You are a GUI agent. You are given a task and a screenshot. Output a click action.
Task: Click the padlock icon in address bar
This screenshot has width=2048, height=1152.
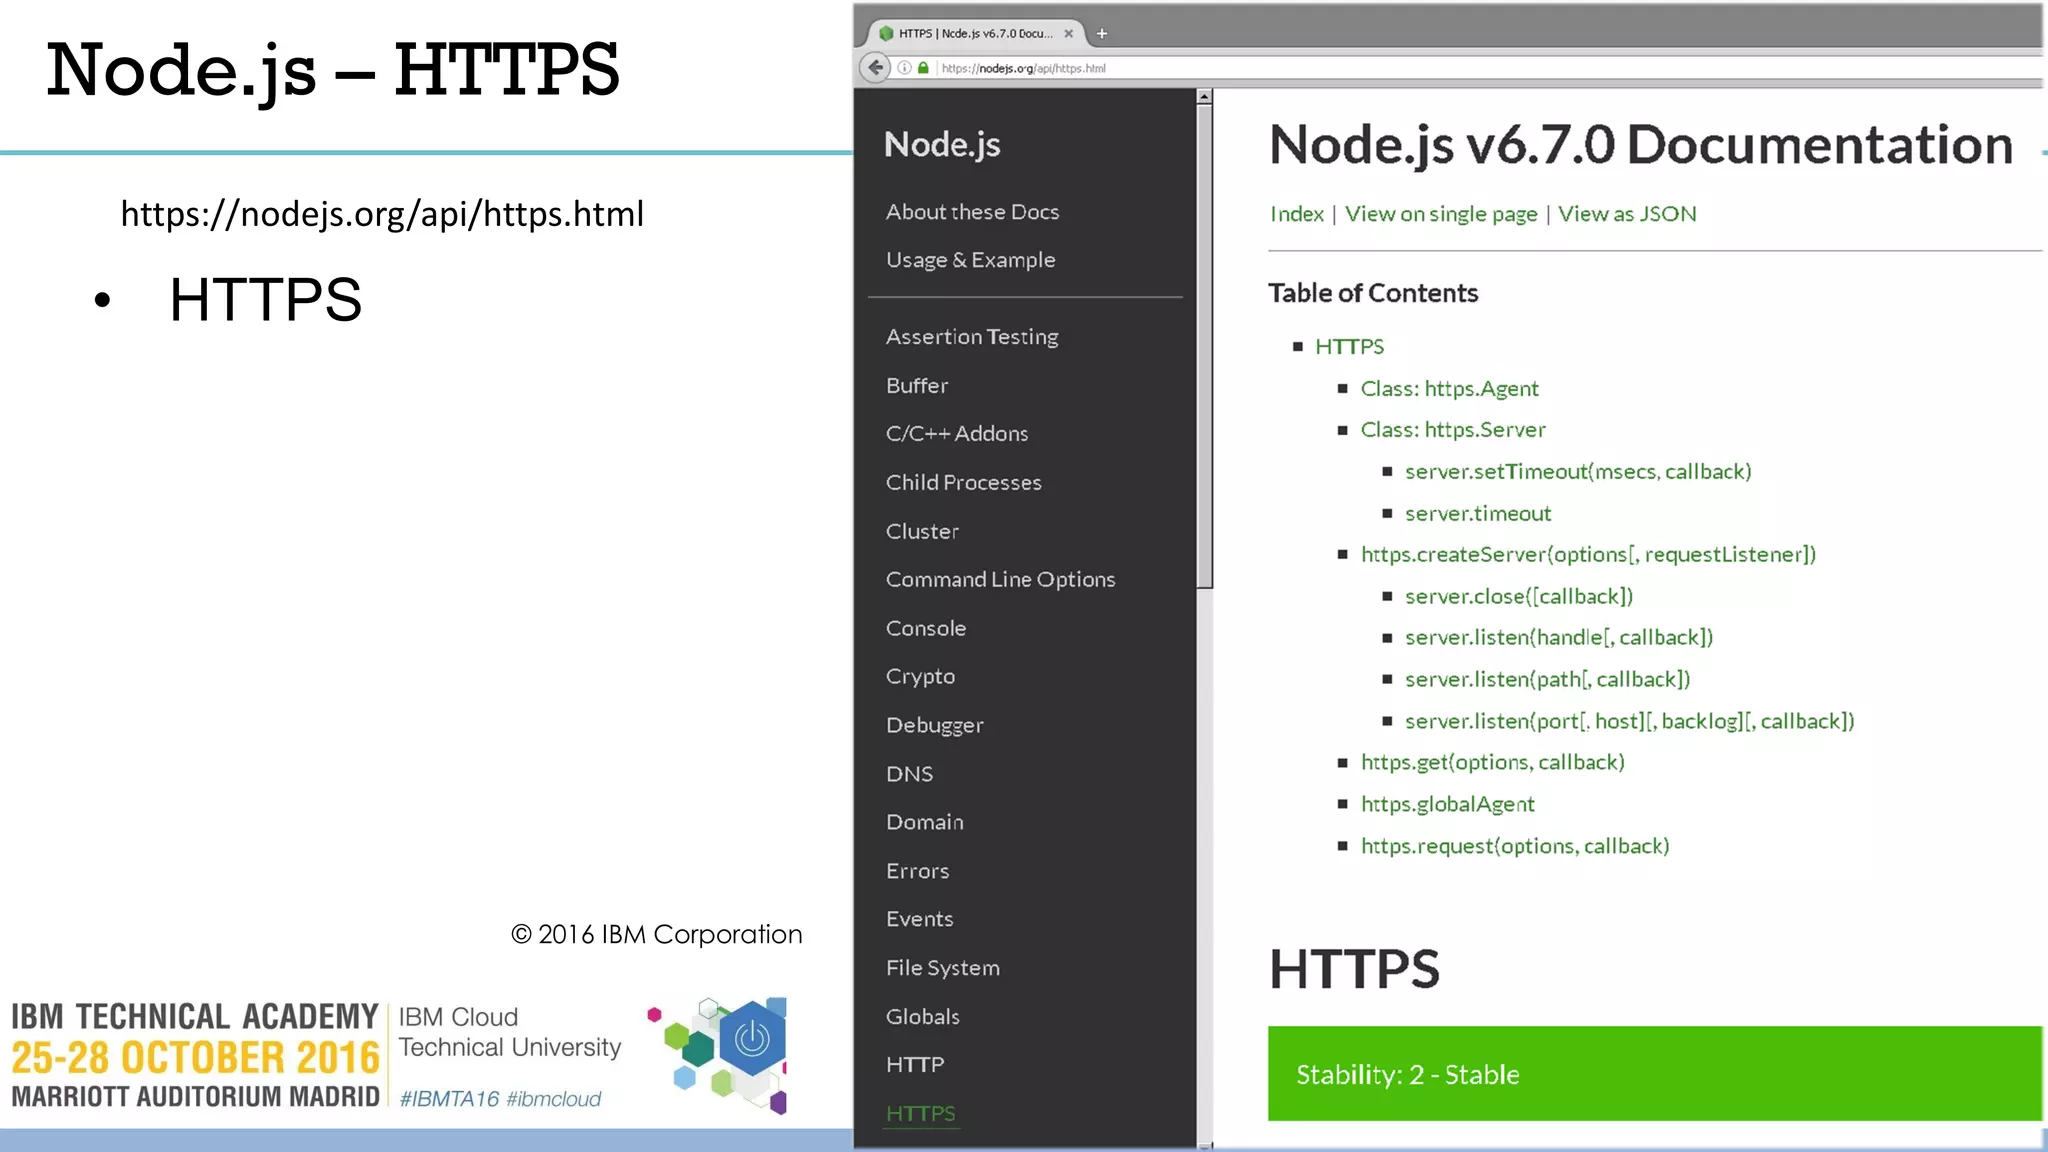coord(923,68)
